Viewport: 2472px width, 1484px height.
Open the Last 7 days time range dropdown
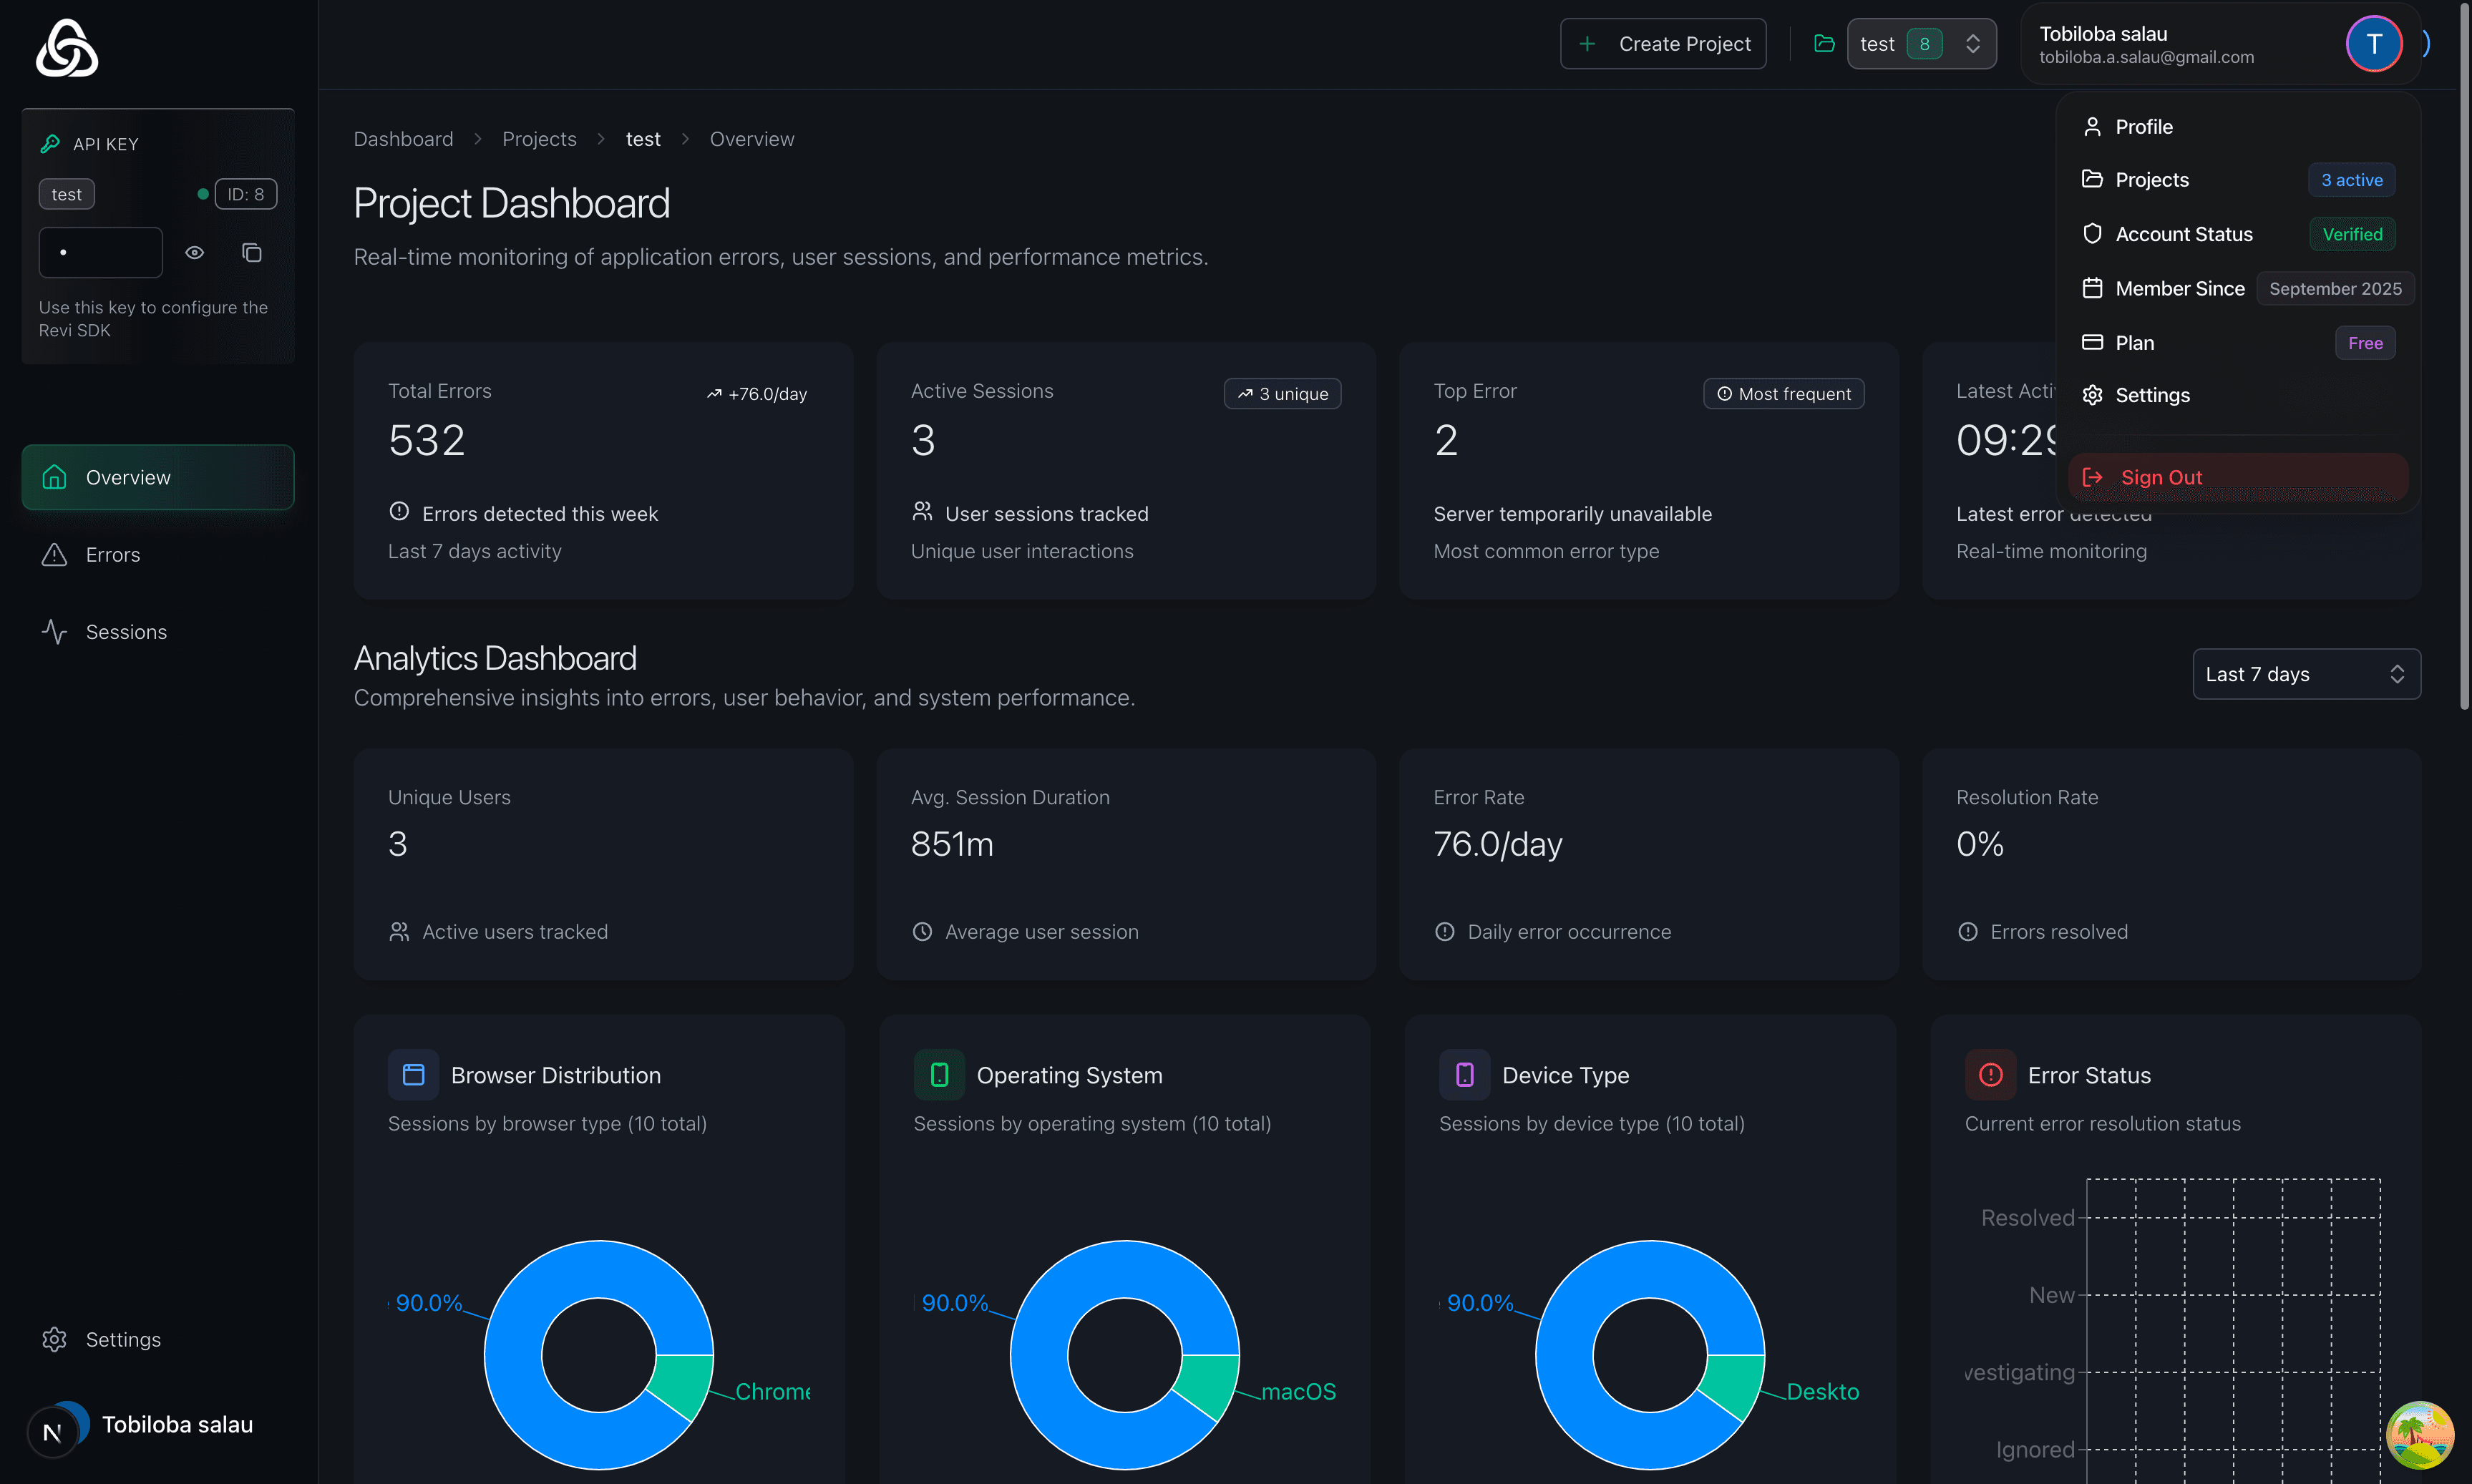click(2306, 673)
